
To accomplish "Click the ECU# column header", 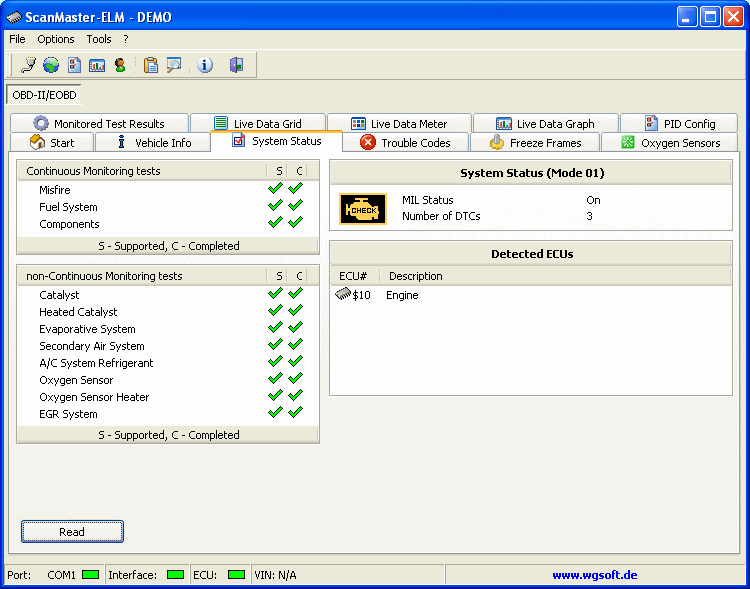I will [354, 276].
